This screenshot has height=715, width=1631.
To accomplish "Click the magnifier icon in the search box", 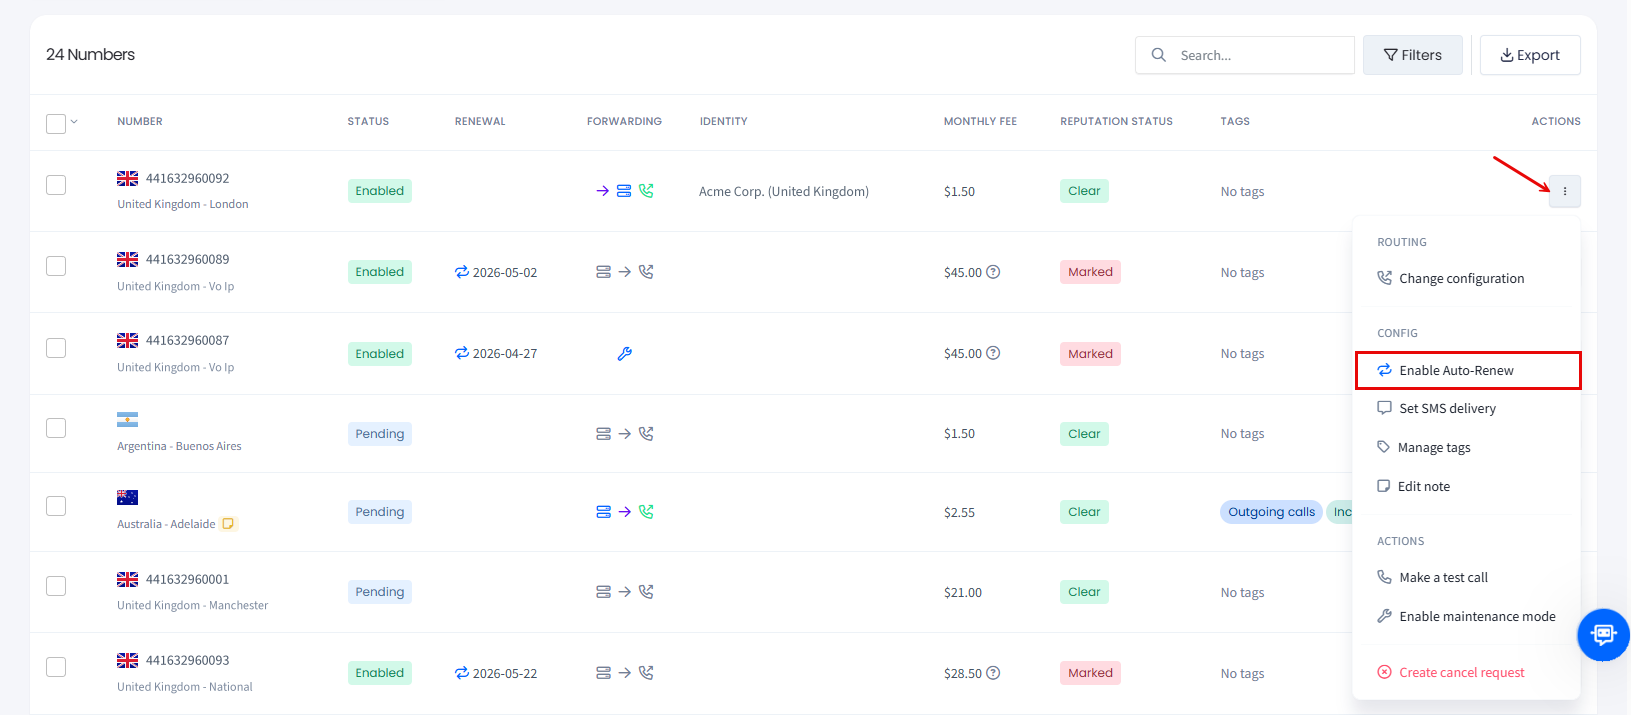I will pos(1158,55).
